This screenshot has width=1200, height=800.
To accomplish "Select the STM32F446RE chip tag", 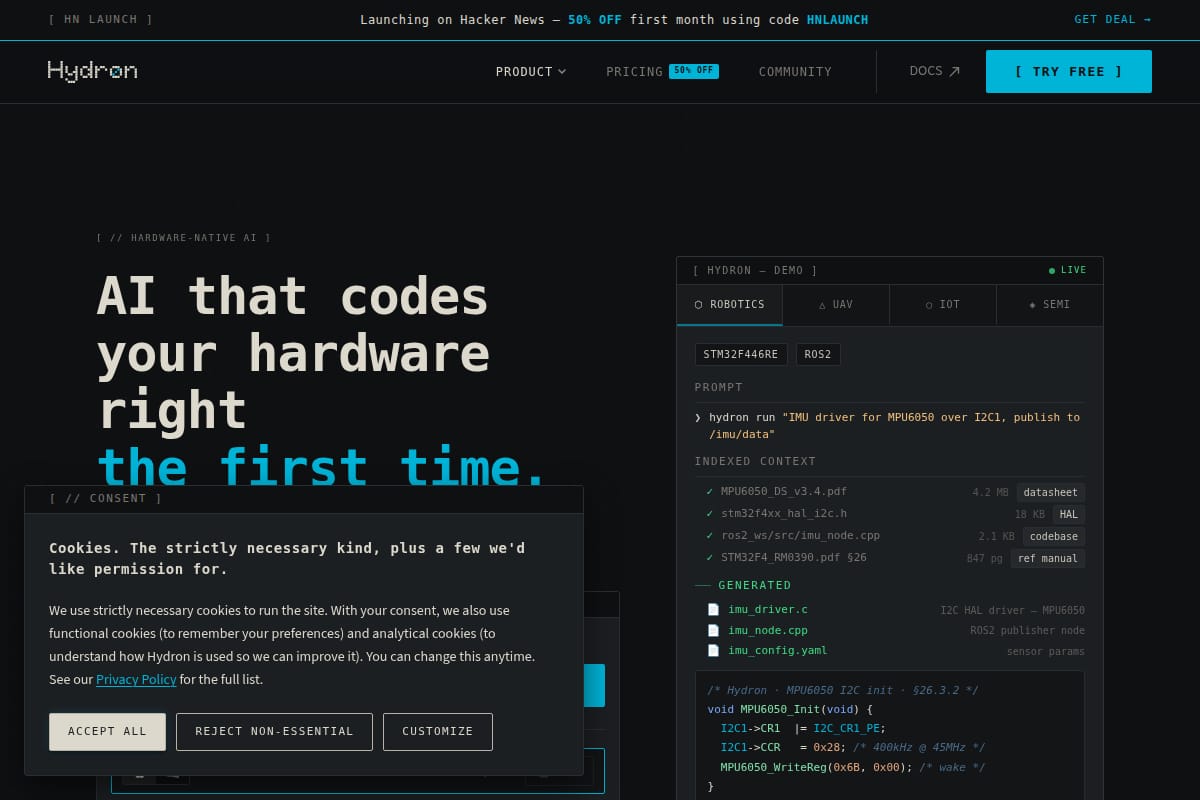I will tap(741, 354).
